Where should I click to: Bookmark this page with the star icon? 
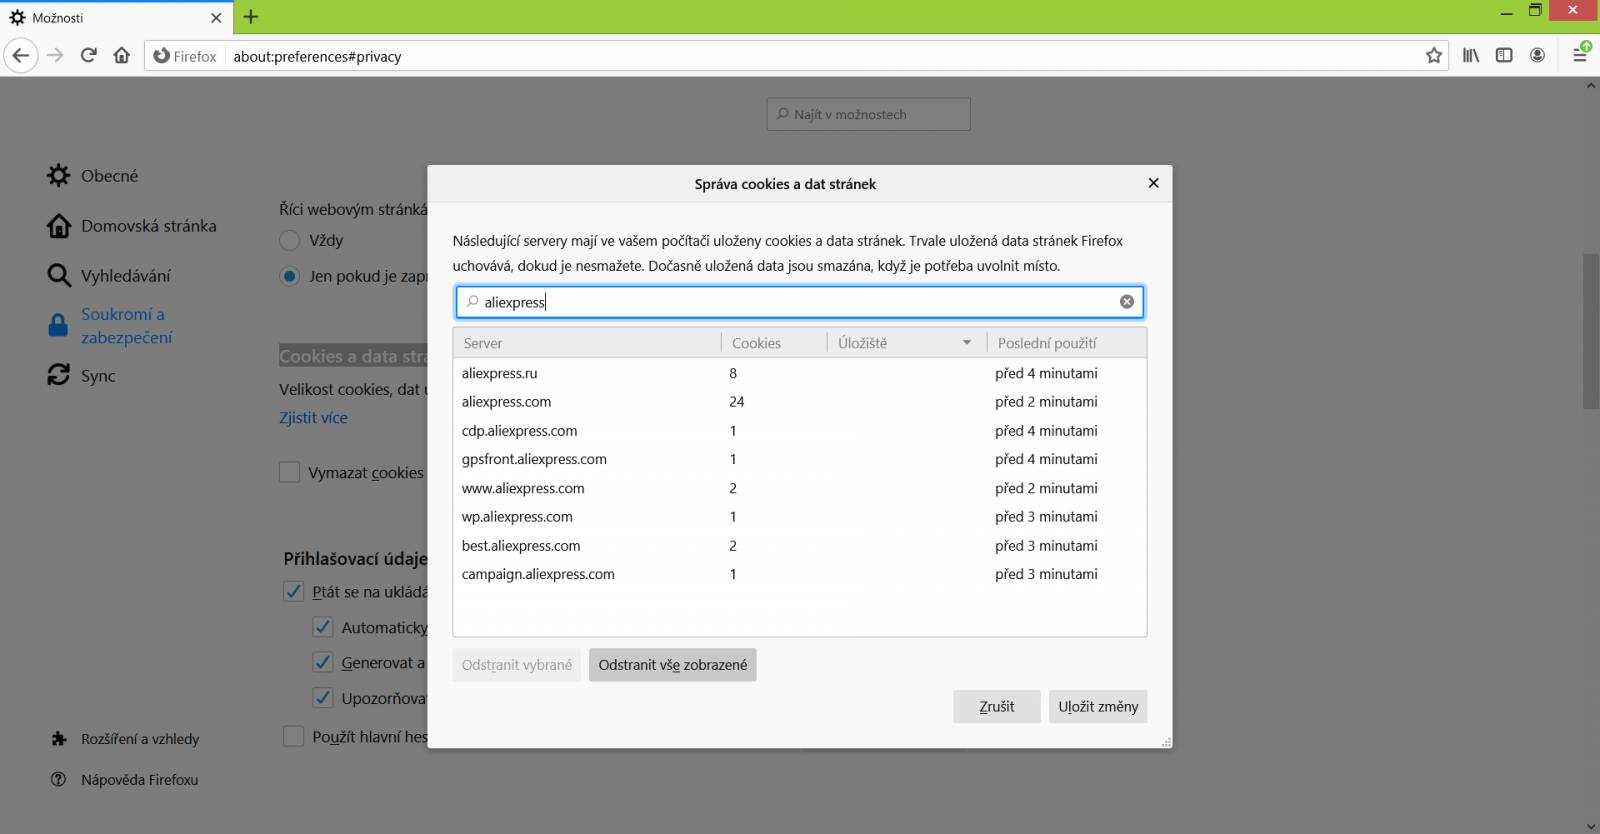coord(1434,56)
